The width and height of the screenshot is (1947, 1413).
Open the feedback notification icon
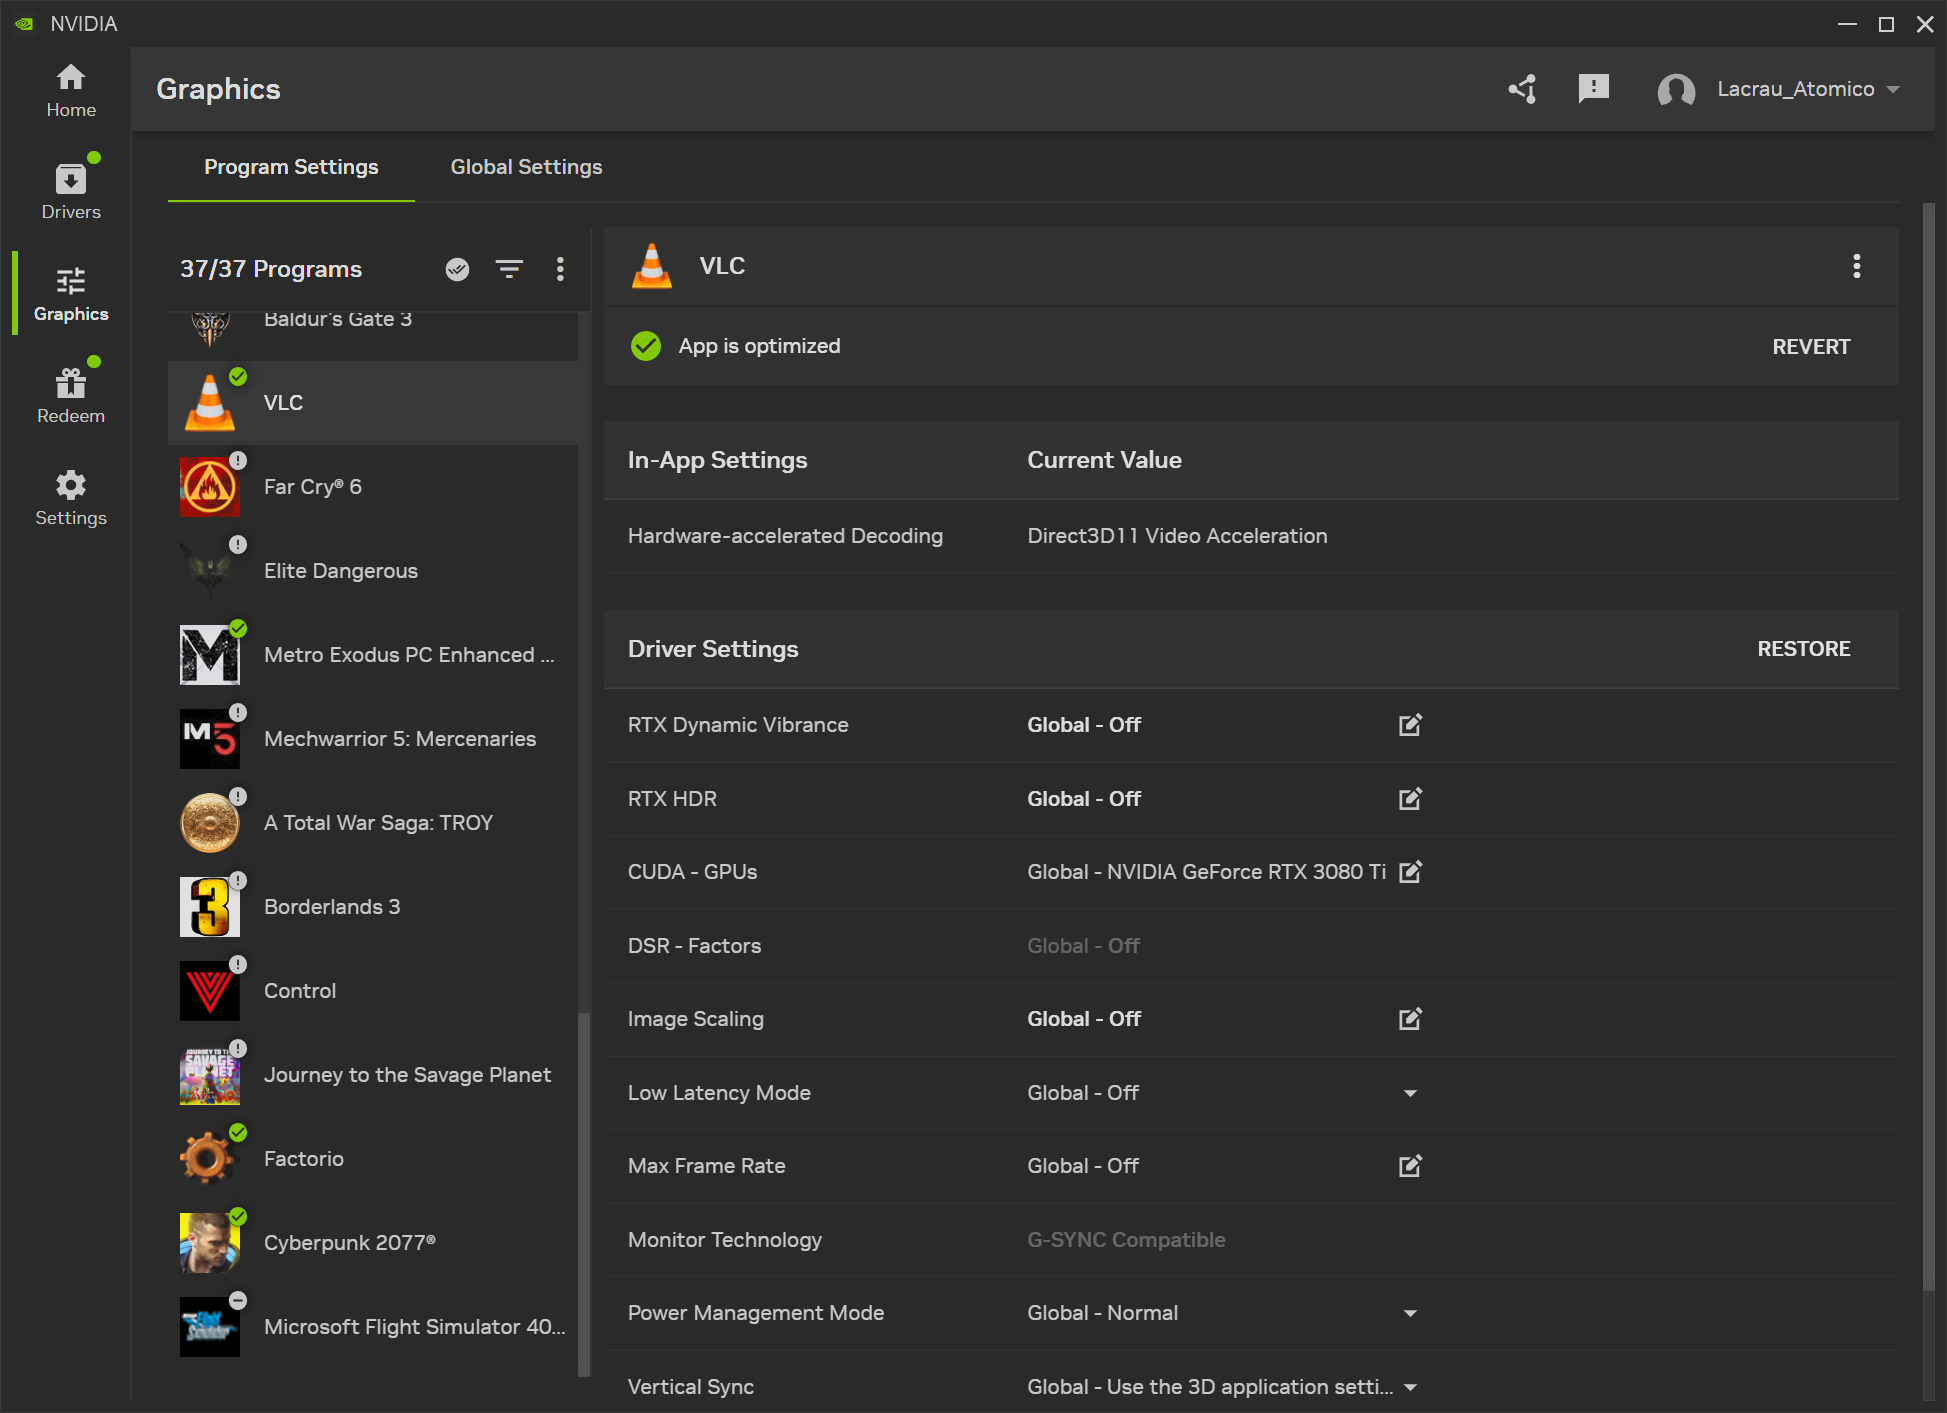pos(1593,89)
